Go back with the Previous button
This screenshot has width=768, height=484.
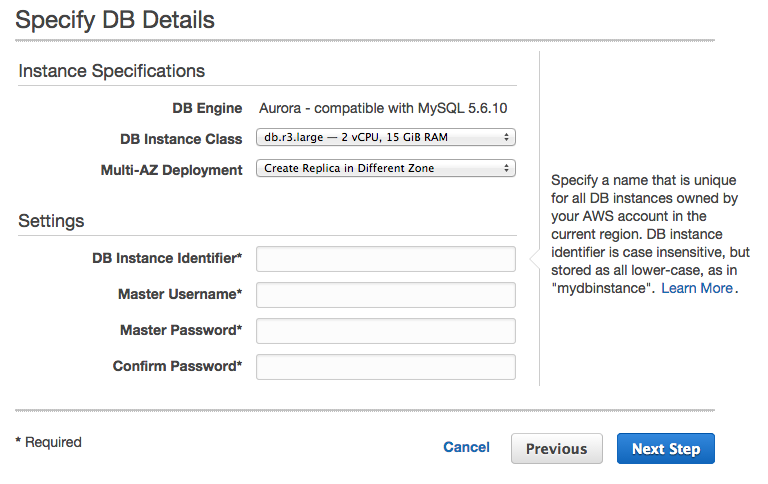point(556,449)
